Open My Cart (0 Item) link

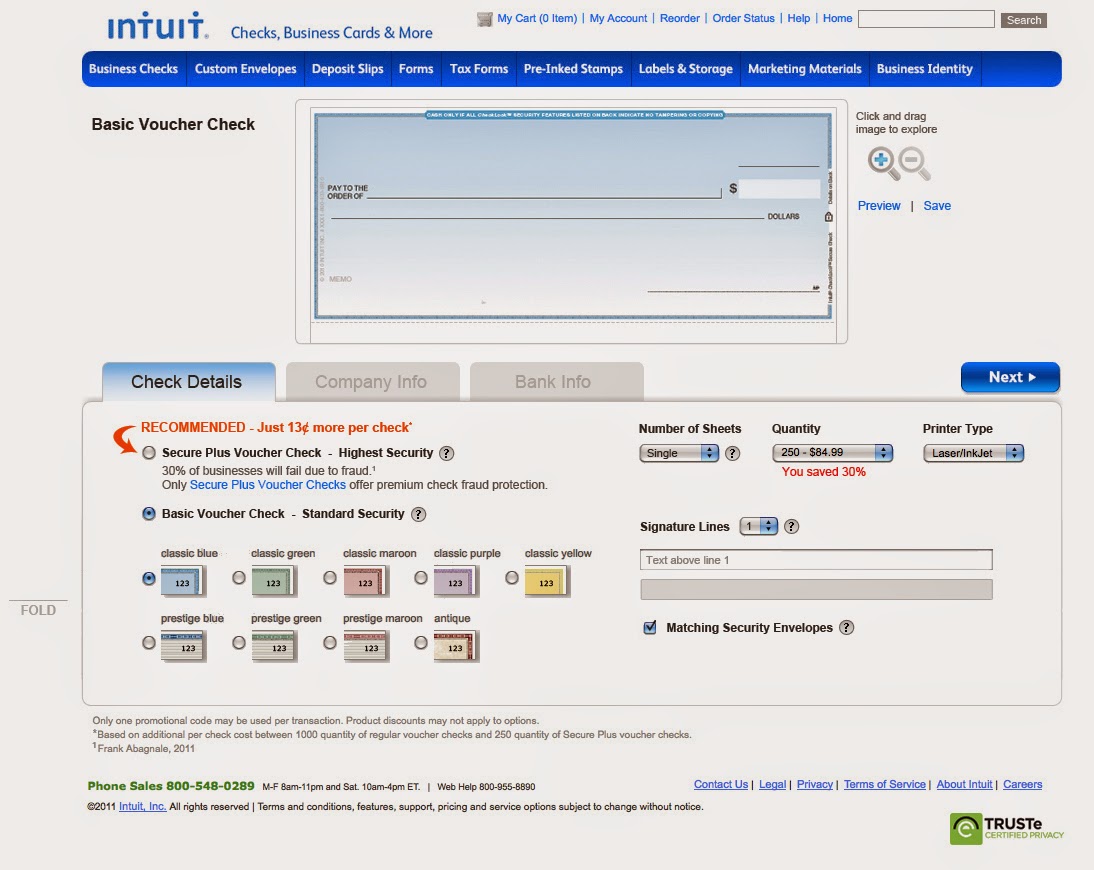[537, 18]
